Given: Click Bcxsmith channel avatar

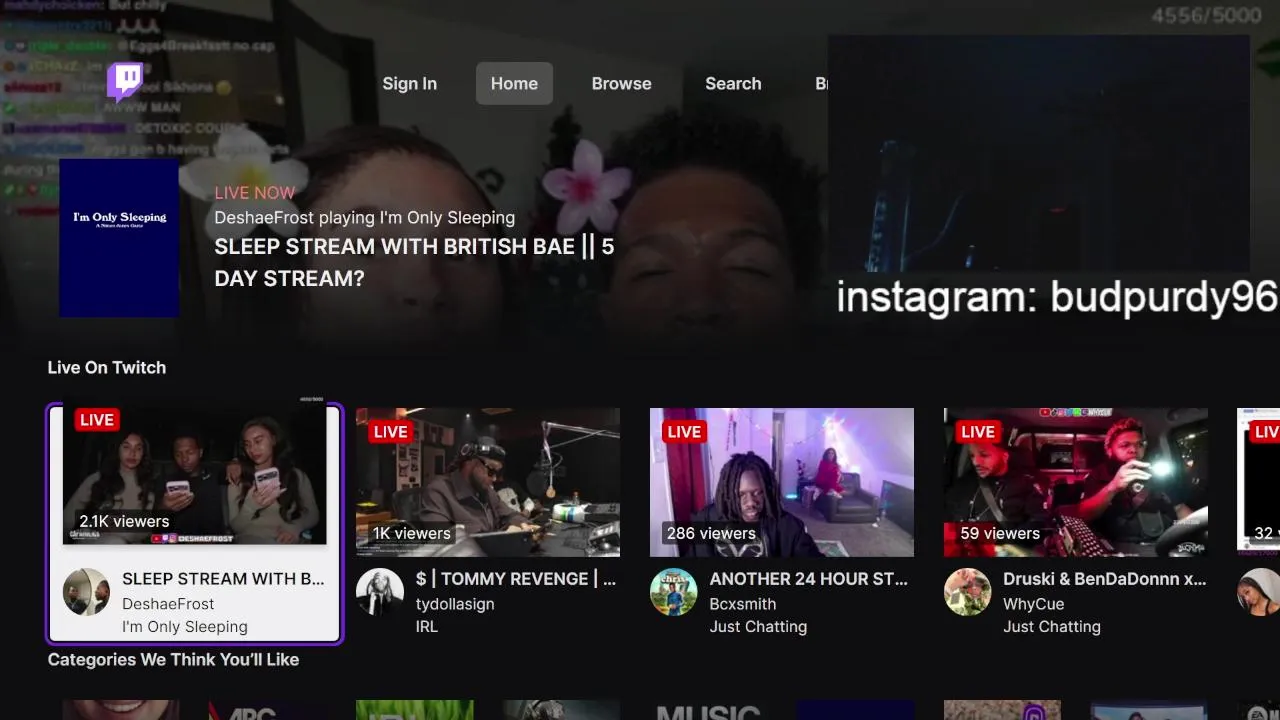Looking at the screenshot, I should coord(674,592).
